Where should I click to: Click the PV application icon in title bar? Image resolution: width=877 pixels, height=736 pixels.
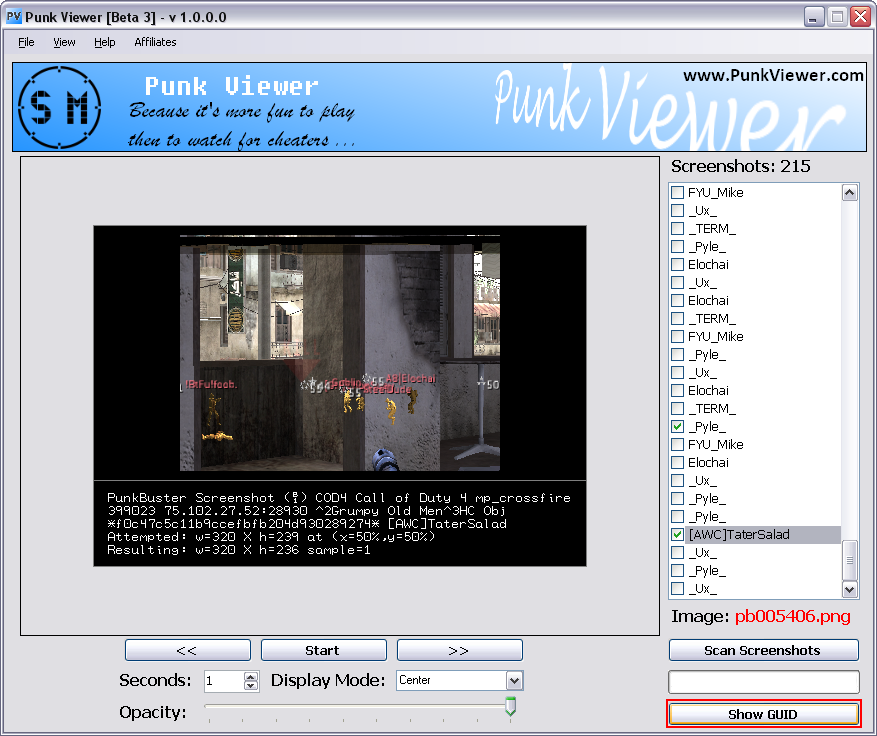(x=13, y=17)
